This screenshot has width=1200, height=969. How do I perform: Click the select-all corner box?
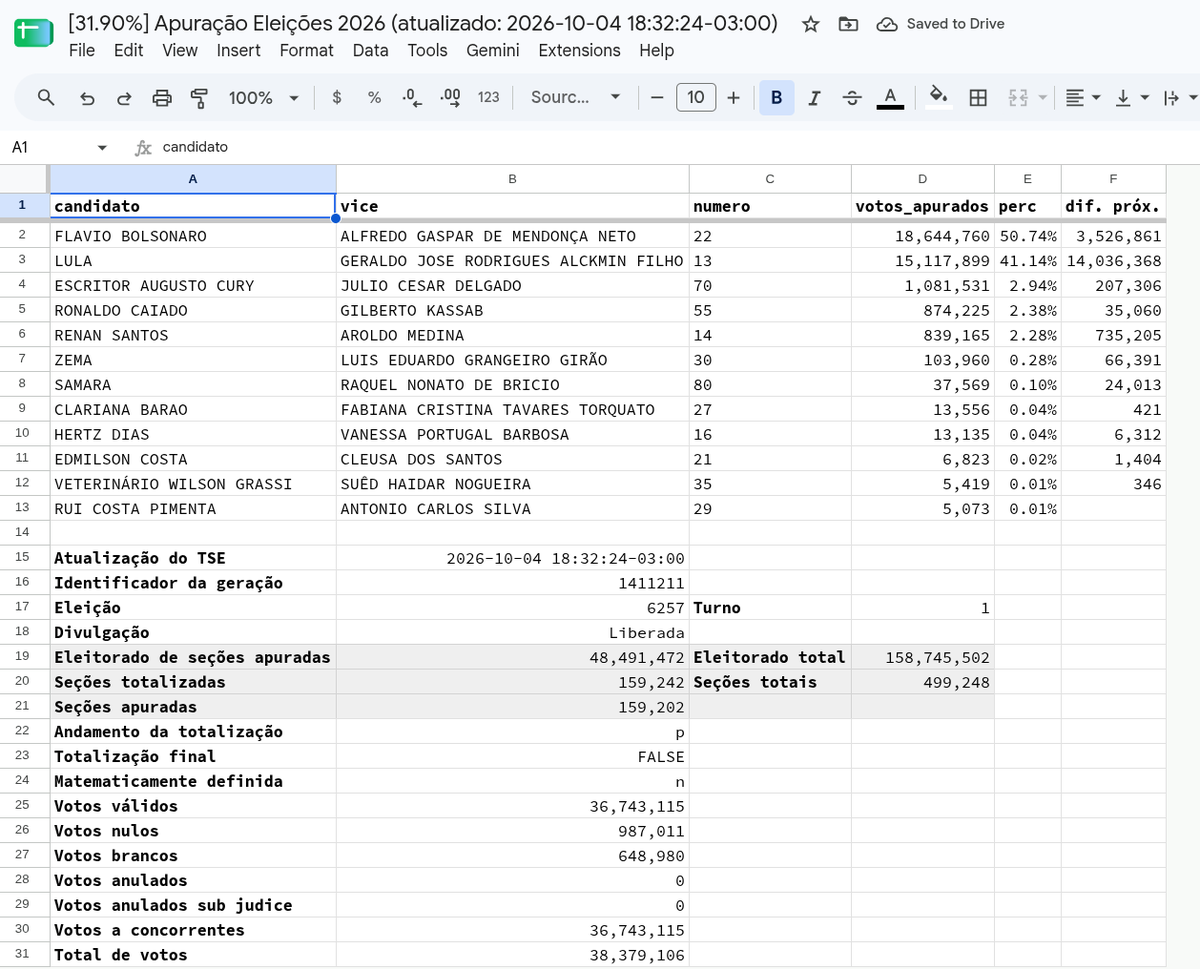23,179
